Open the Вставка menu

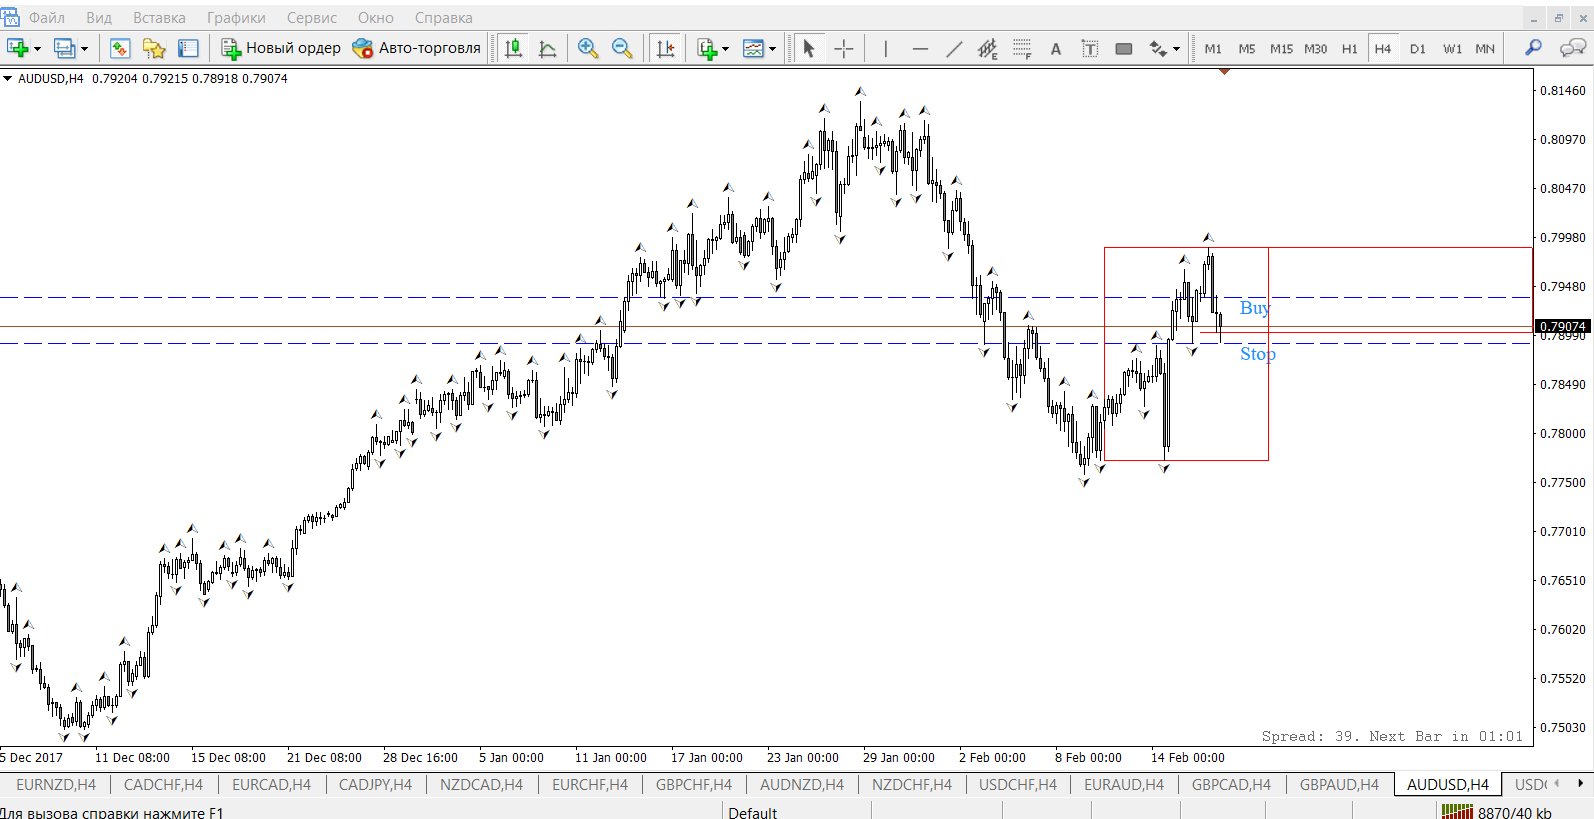click(159, 18)
